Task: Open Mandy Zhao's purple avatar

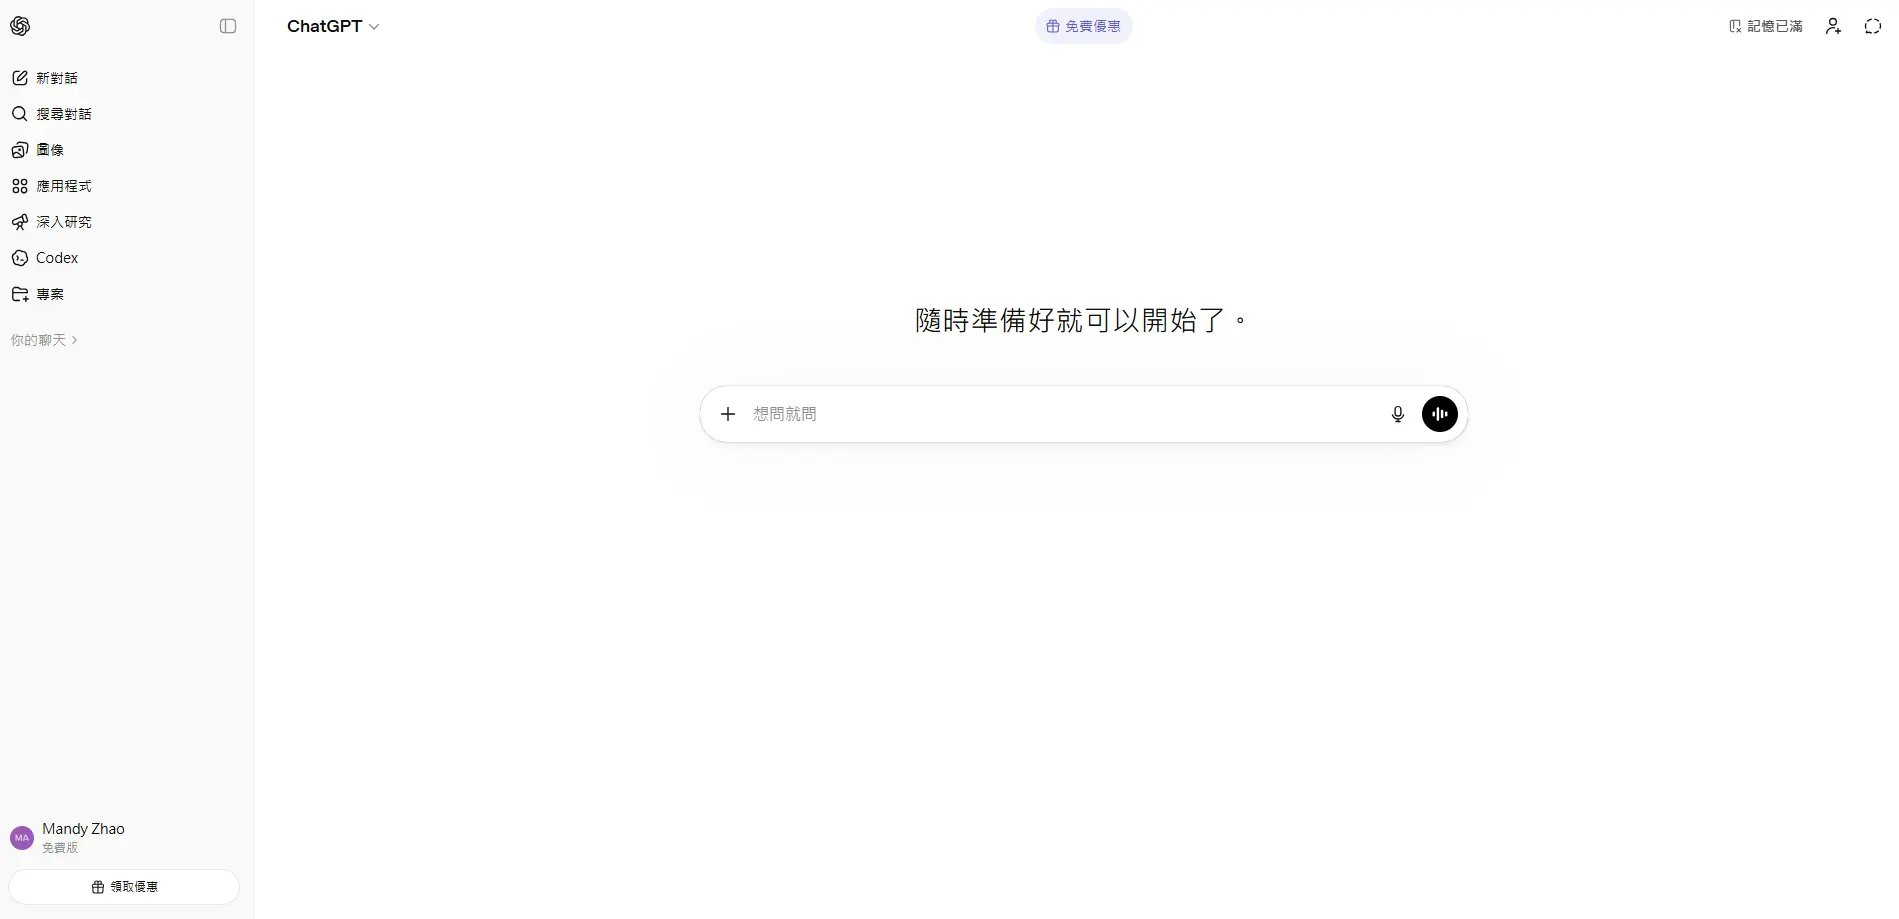Action: pos(20,837)
